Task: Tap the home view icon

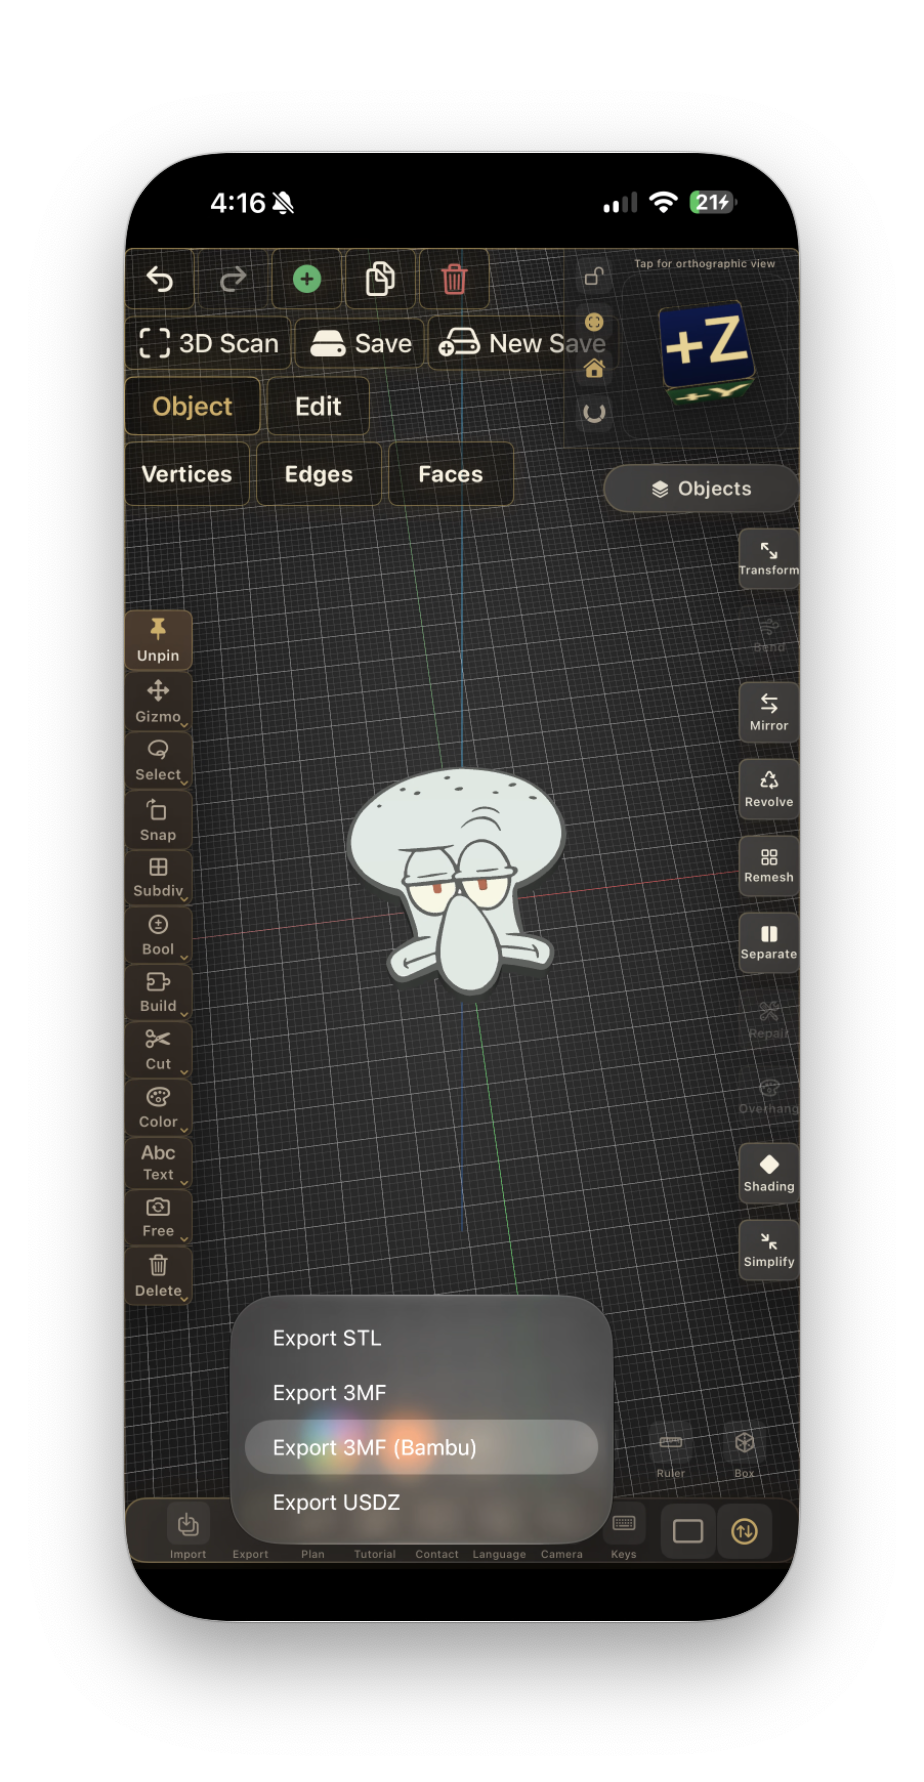Action: point(594,369)
